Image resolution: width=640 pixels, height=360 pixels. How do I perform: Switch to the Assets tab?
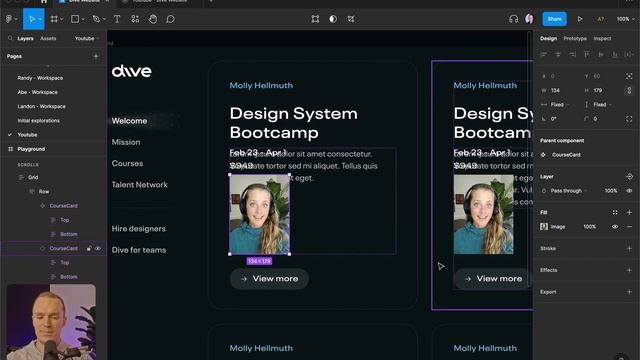[x=48, y=38]
